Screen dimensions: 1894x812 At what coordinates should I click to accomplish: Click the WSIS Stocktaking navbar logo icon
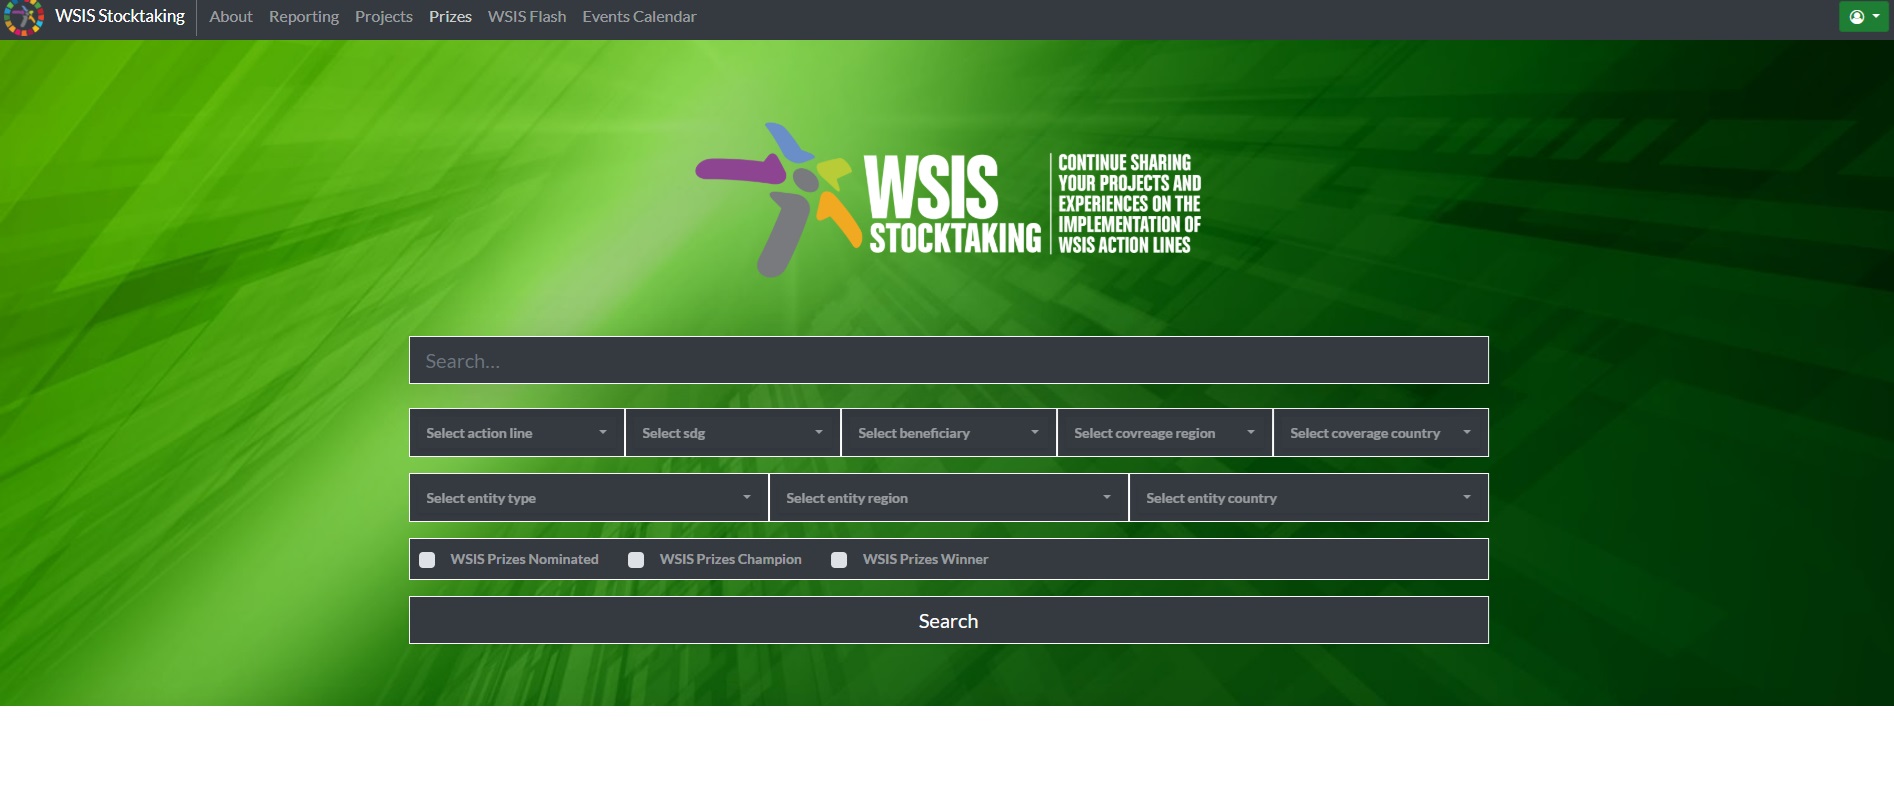coord(24,17)
